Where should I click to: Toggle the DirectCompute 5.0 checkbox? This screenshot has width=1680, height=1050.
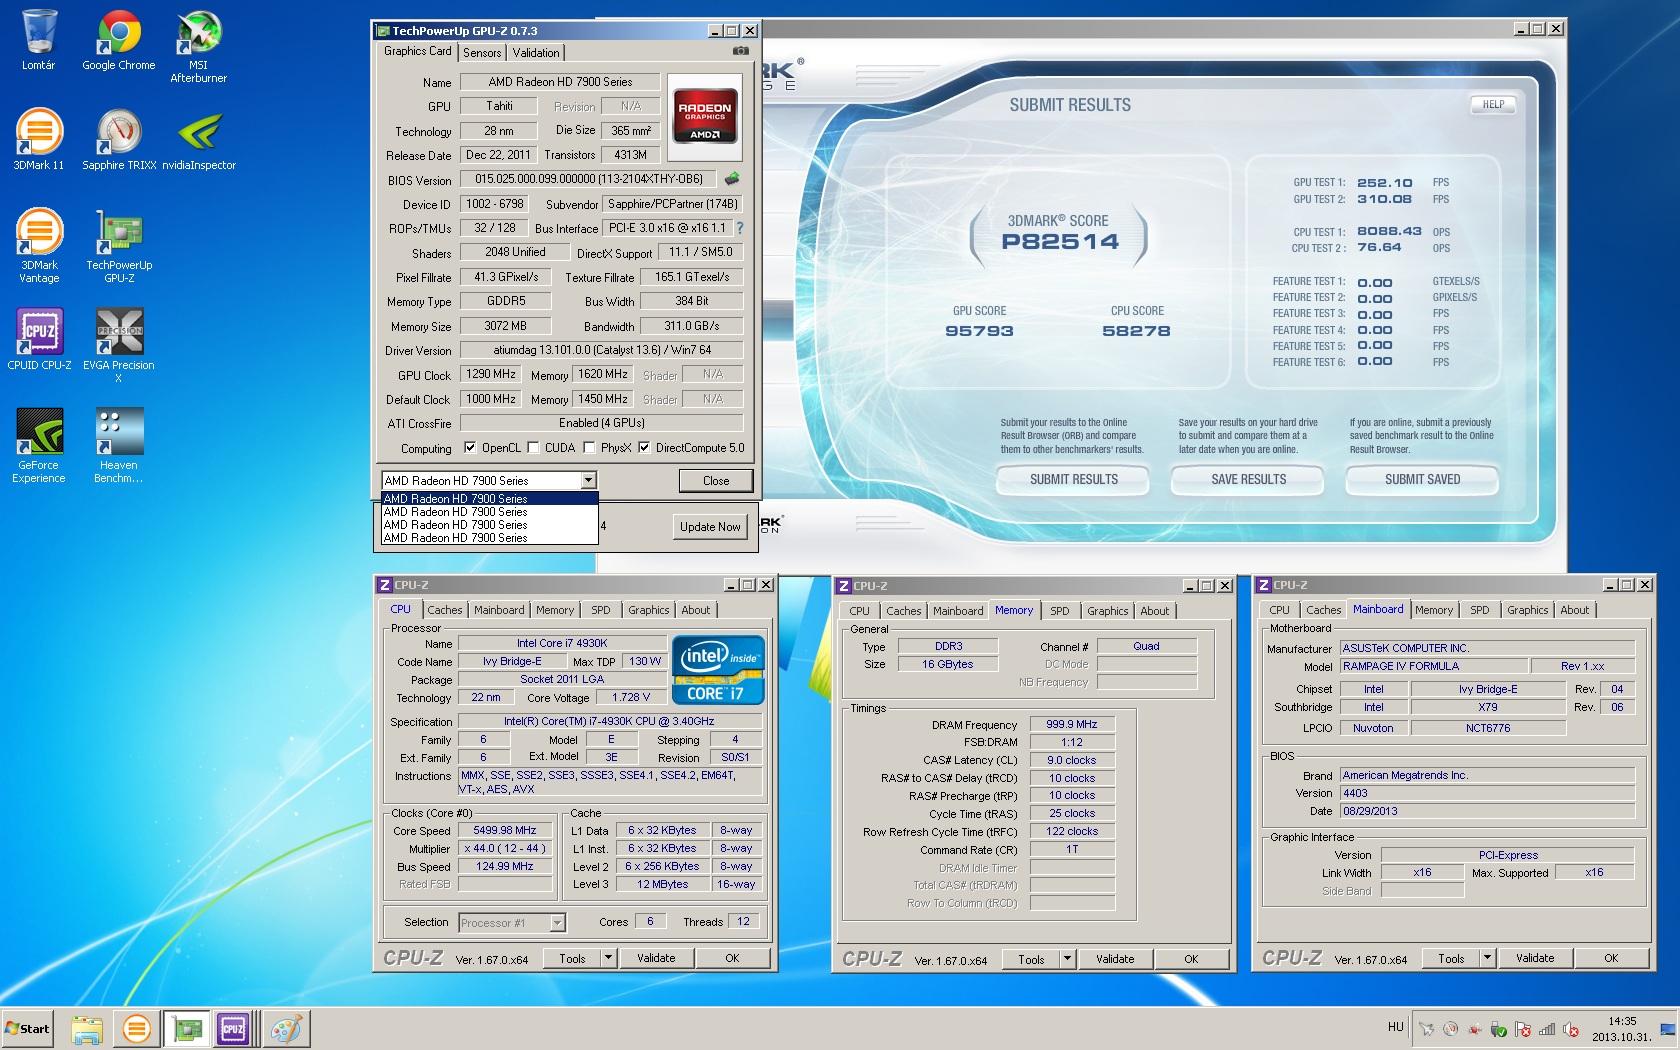[644, 448]
